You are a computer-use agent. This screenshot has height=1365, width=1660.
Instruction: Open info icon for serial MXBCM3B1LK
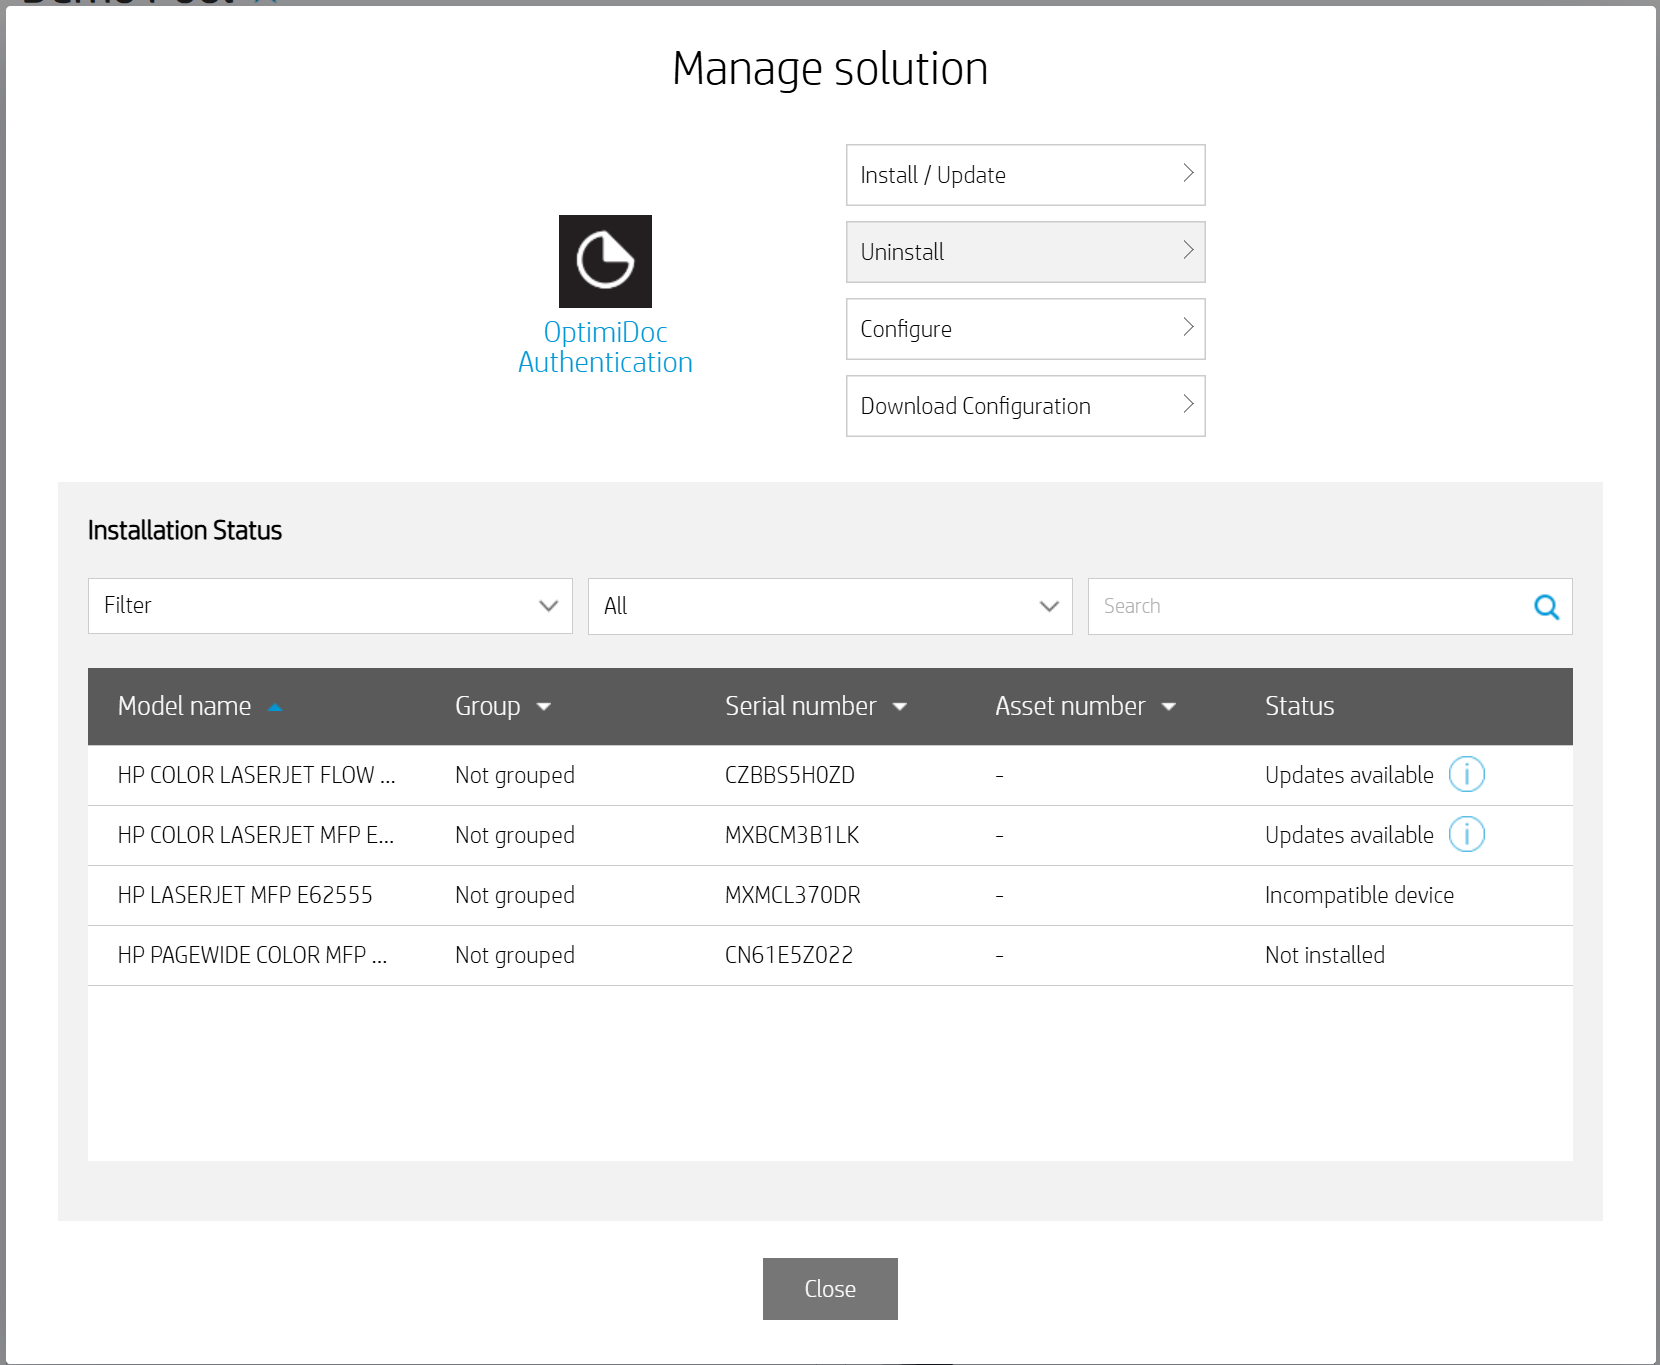(x=1466, y=834)
